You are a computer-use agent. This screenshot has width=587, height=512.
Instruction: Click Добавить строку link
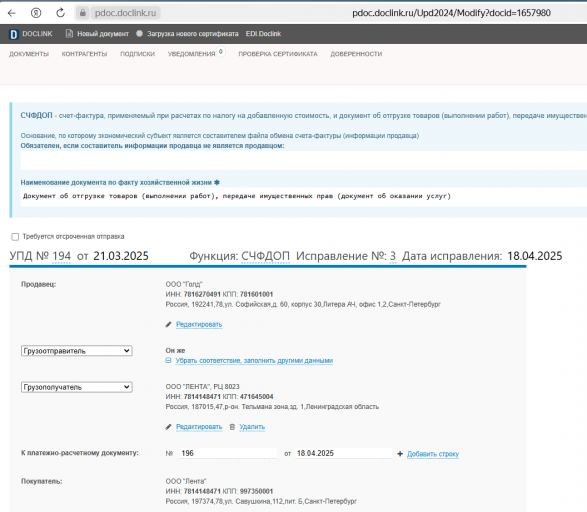433,454
